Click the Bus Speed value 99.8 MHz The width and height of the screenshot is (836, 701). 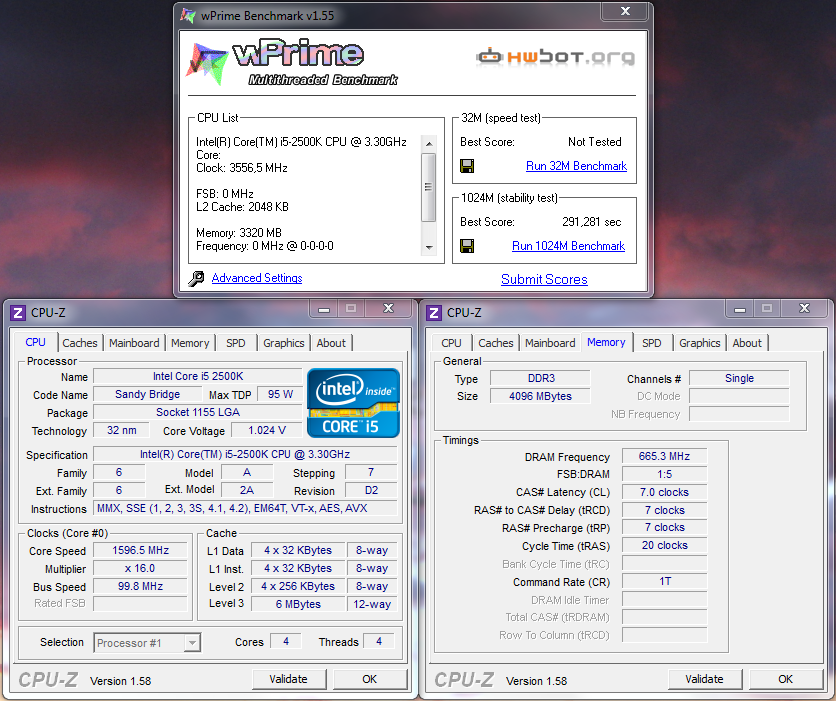click(x=141, y=586)
